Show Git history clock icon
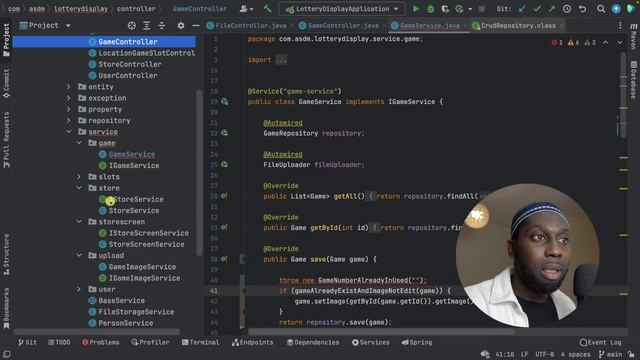Screen dimensions: 640x360 (567, 9)
